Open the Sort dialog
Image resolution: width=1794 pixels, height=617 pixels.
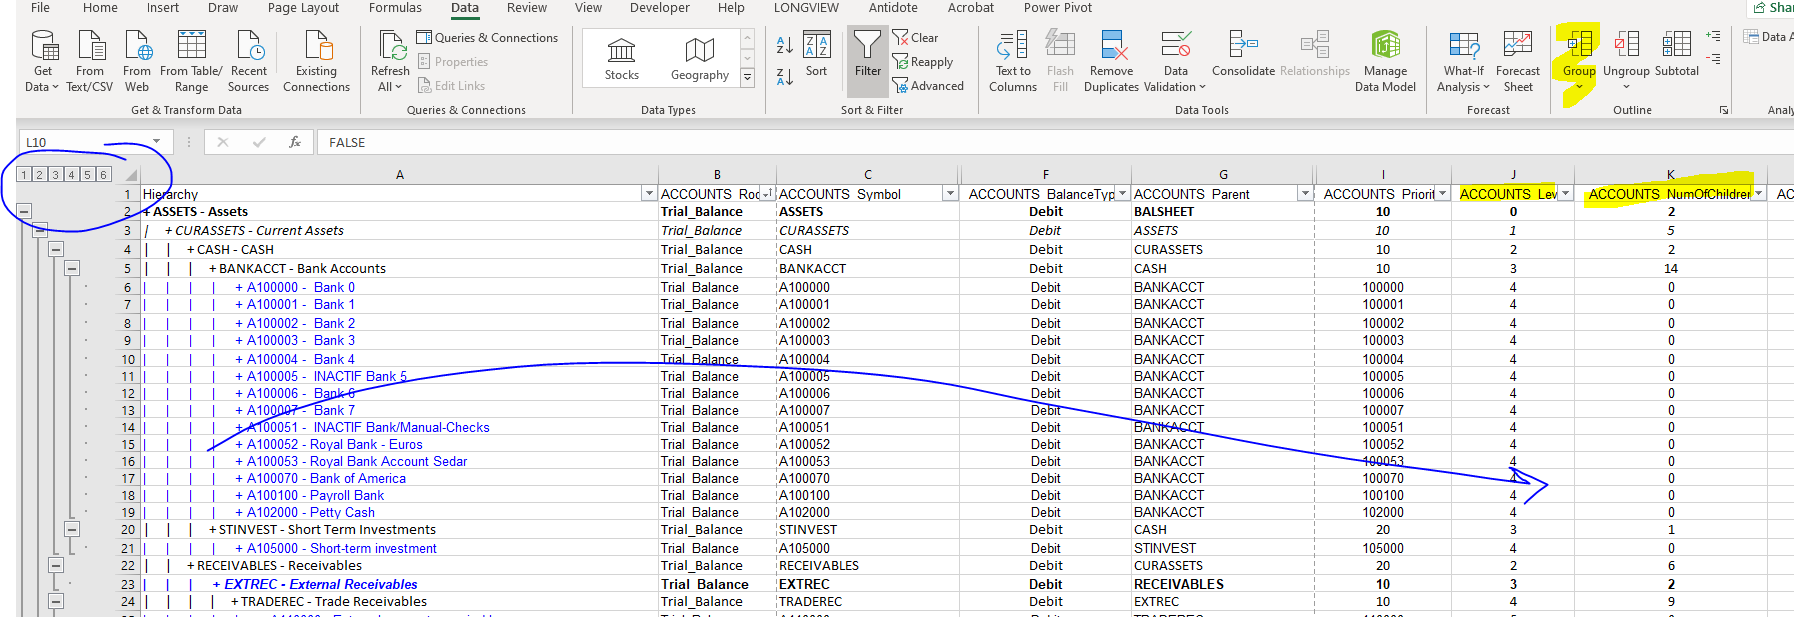pos(817,55)
